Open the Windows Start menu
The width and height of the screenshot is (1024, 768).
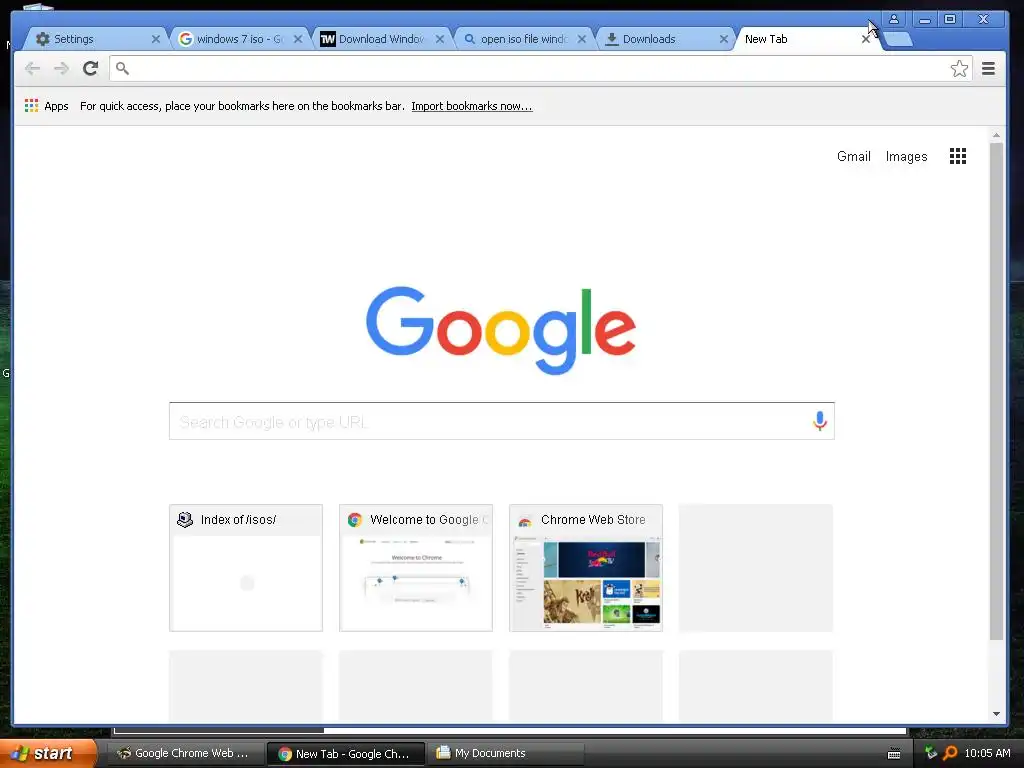48,753
